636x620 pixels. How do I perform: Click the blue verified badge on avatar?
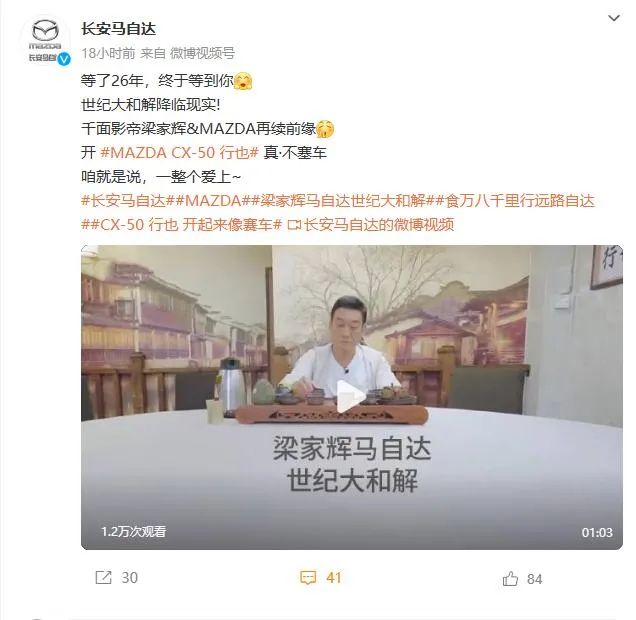click(x=64, y=59)
